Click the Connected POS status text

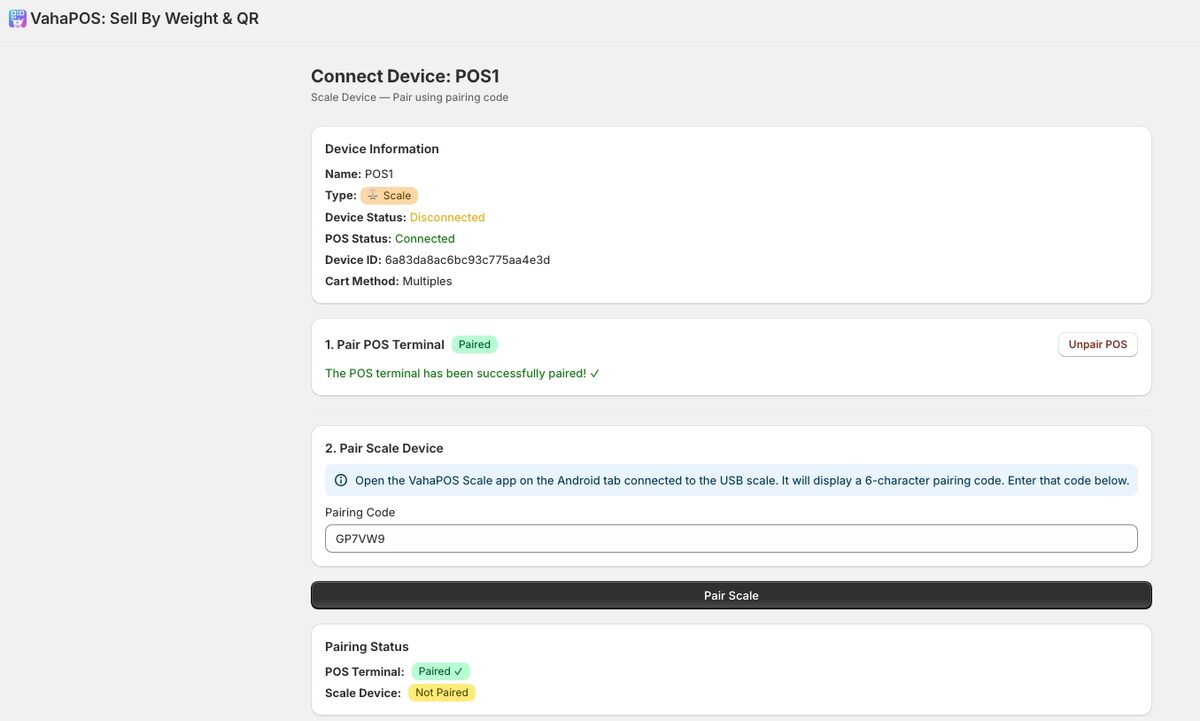click(425, 238)
